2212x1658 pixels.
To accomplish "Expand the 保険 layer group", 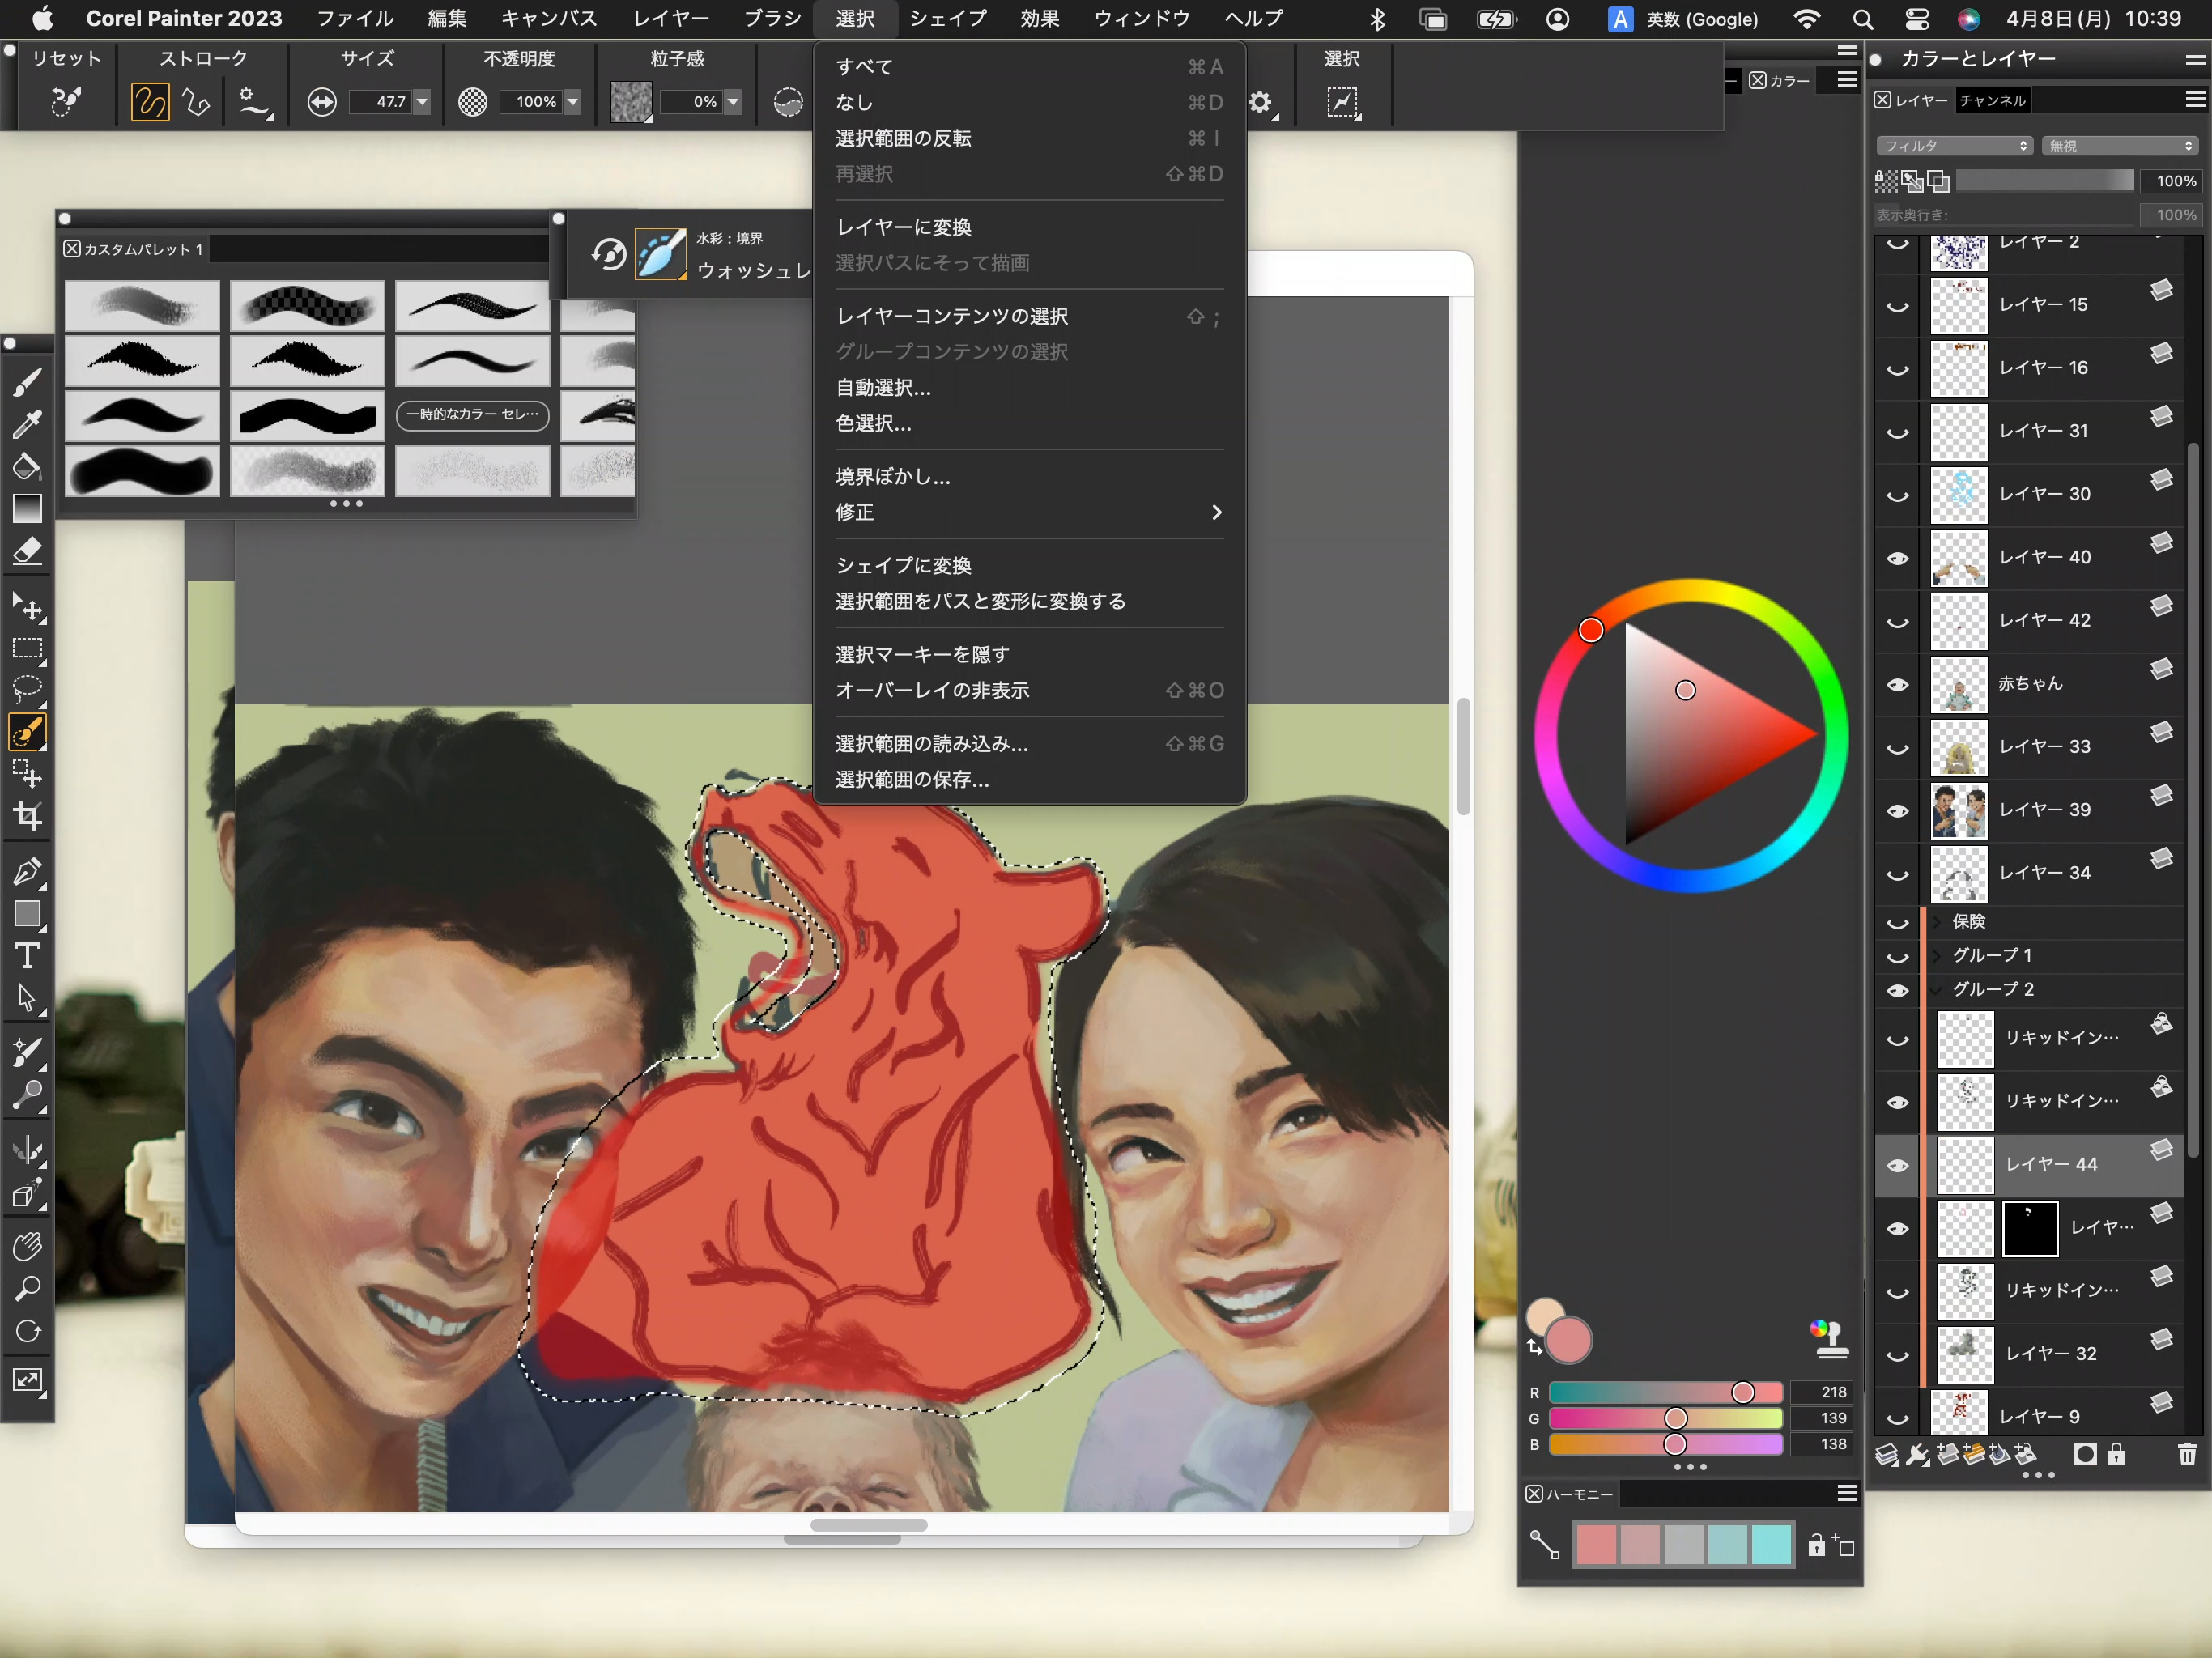I will point(1938,922).
